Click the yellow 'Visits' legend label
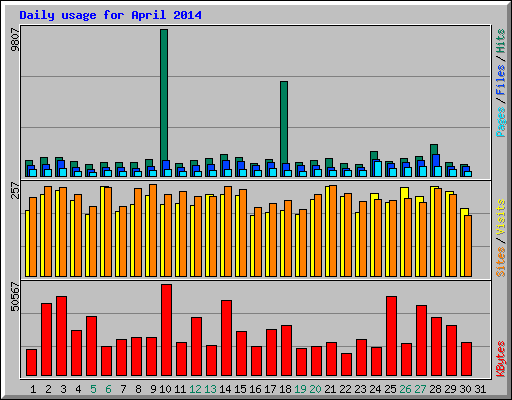This screenshot has width=512, height=400. tap(501, 218)
